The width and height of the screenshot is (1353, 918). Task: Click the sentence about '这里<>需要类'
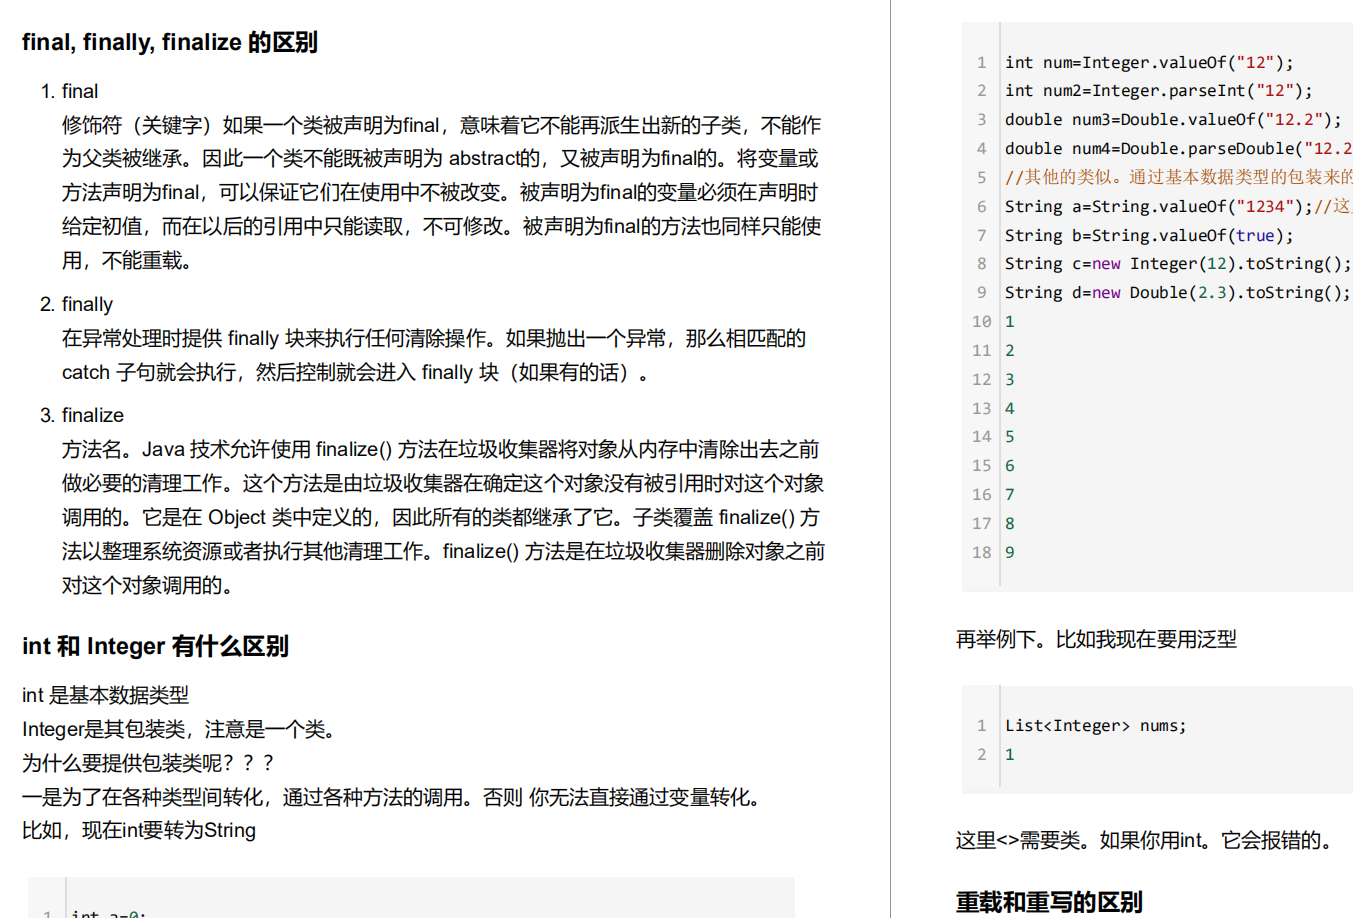[1144, 840]
